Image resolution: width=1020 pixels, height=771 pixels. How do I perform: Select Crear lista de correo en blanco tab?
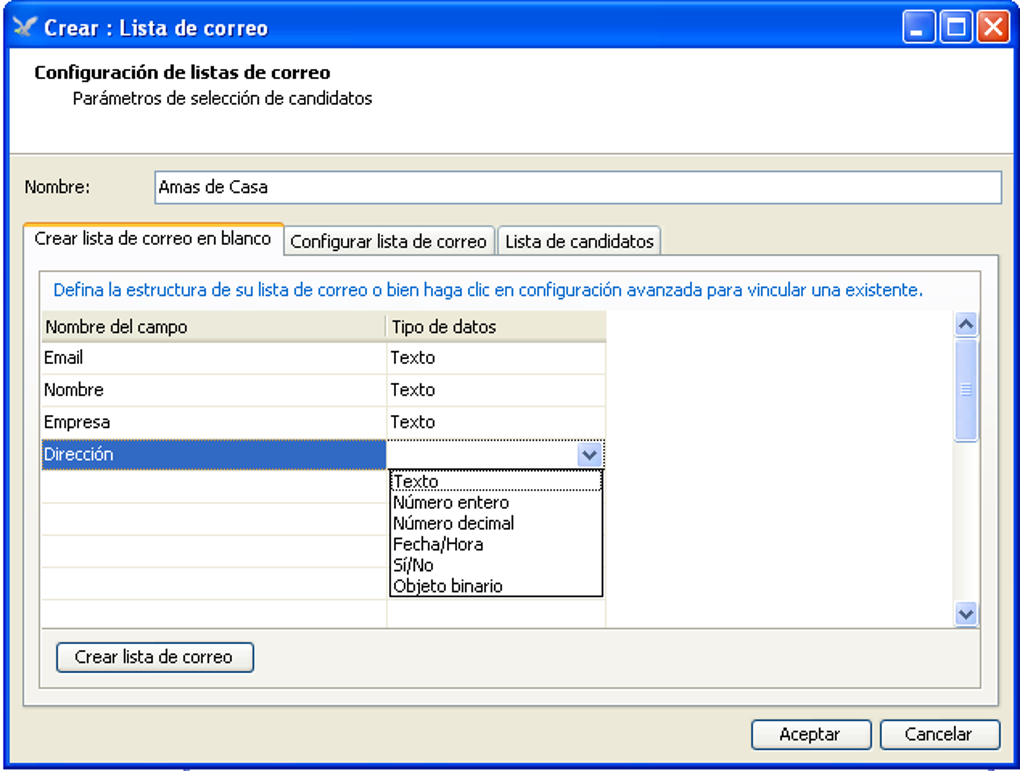[153, 239]
